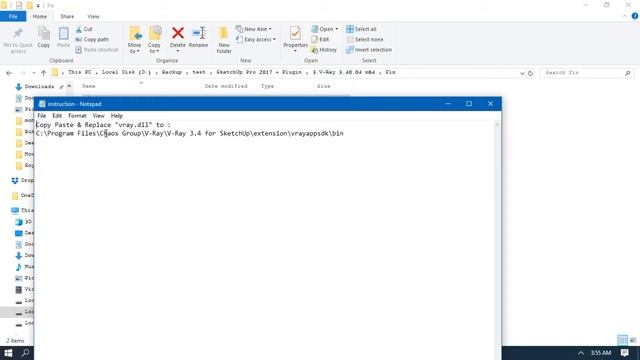
Task: Sort by Date modified column header
Action: coord(226,86)
